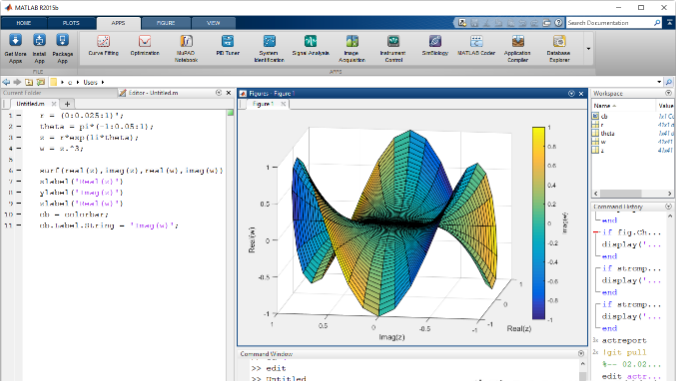The image size is (678, 381).
Task: Click the Command Window vertical scrollbar
Action: coord(583,370)
